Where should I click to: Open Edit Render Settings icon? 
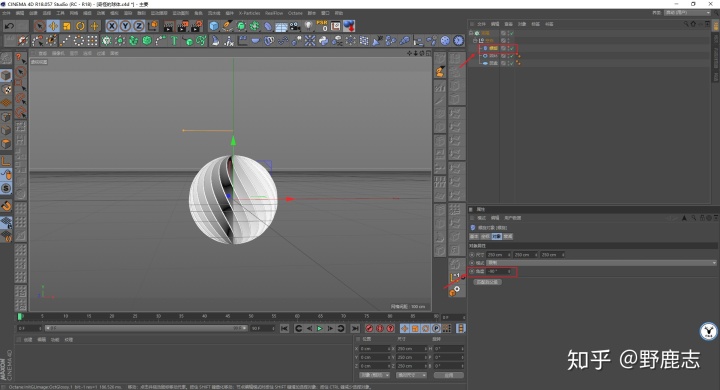[x=196, y=26]
